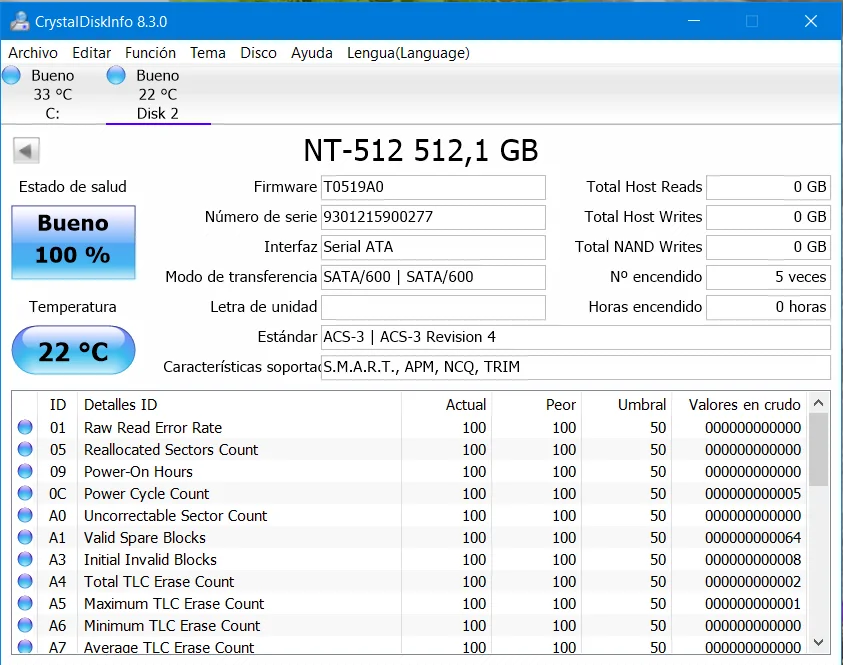
Task: Open the Función menu
Action: pyautogui.click(x=150, y=53)
